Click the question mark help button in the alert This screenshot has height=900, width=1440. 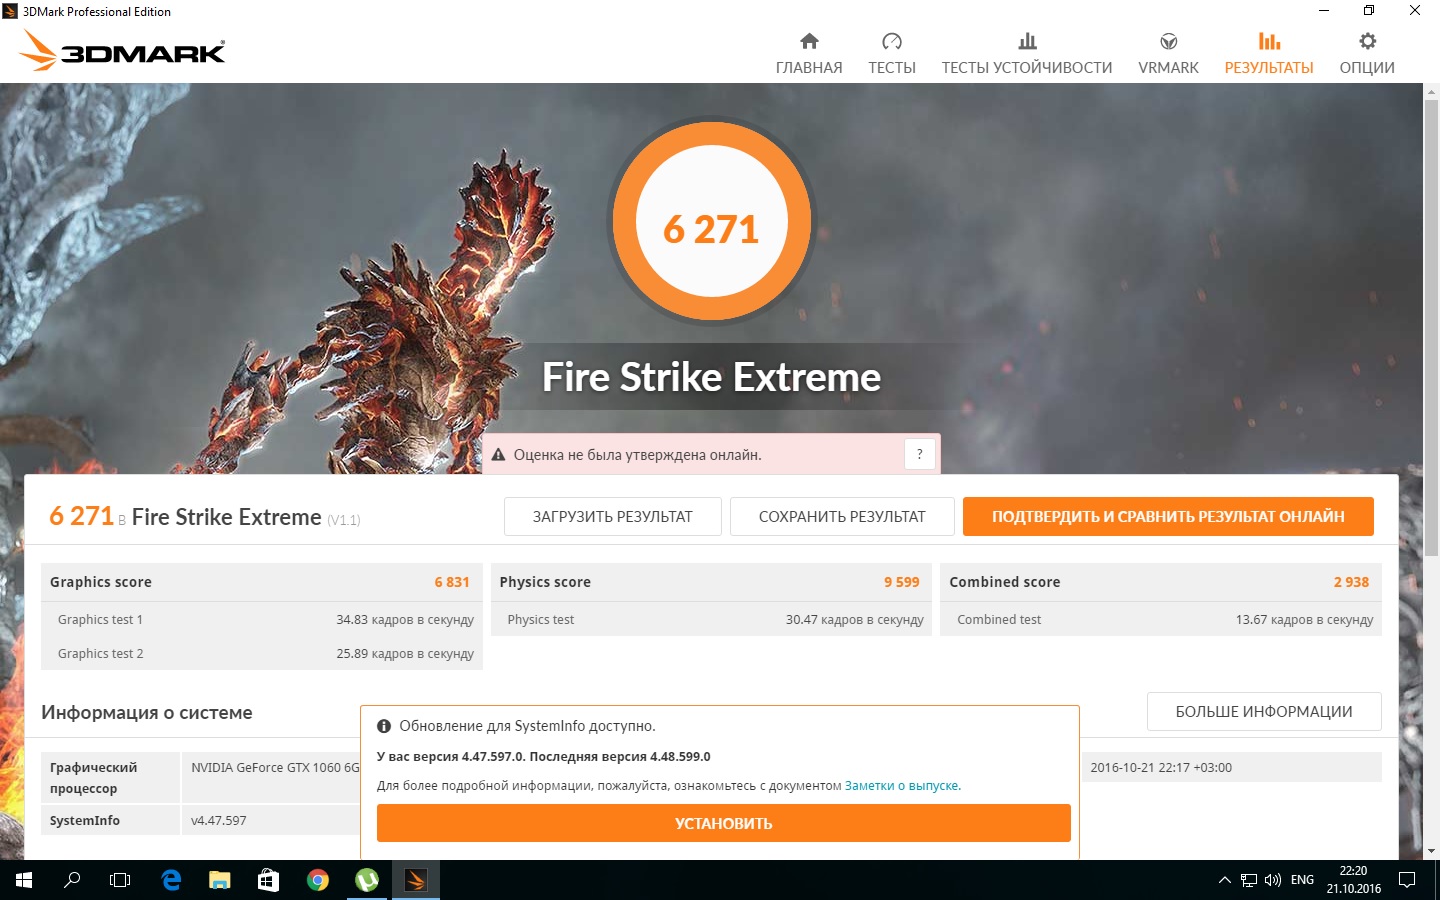click(920, 455)
